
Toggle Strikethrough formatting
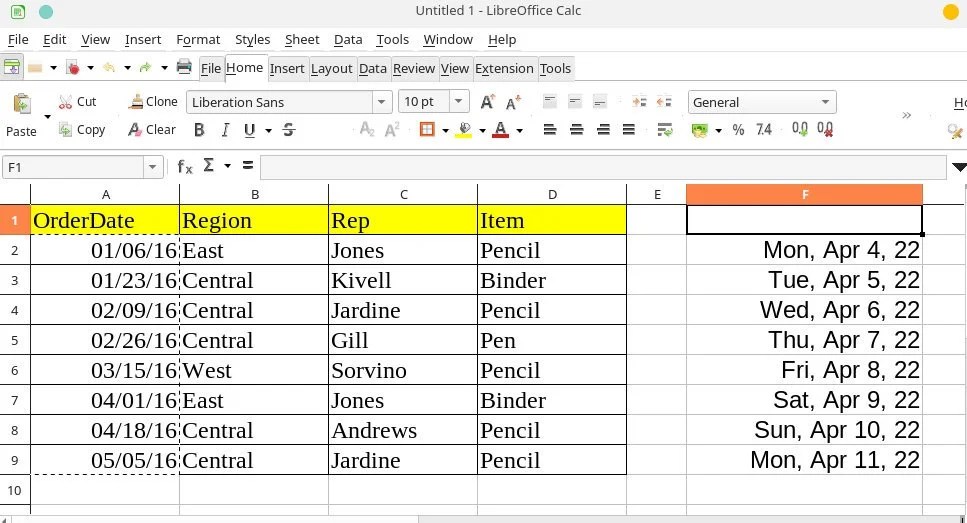pyautogui.click(x=289, y=130)
